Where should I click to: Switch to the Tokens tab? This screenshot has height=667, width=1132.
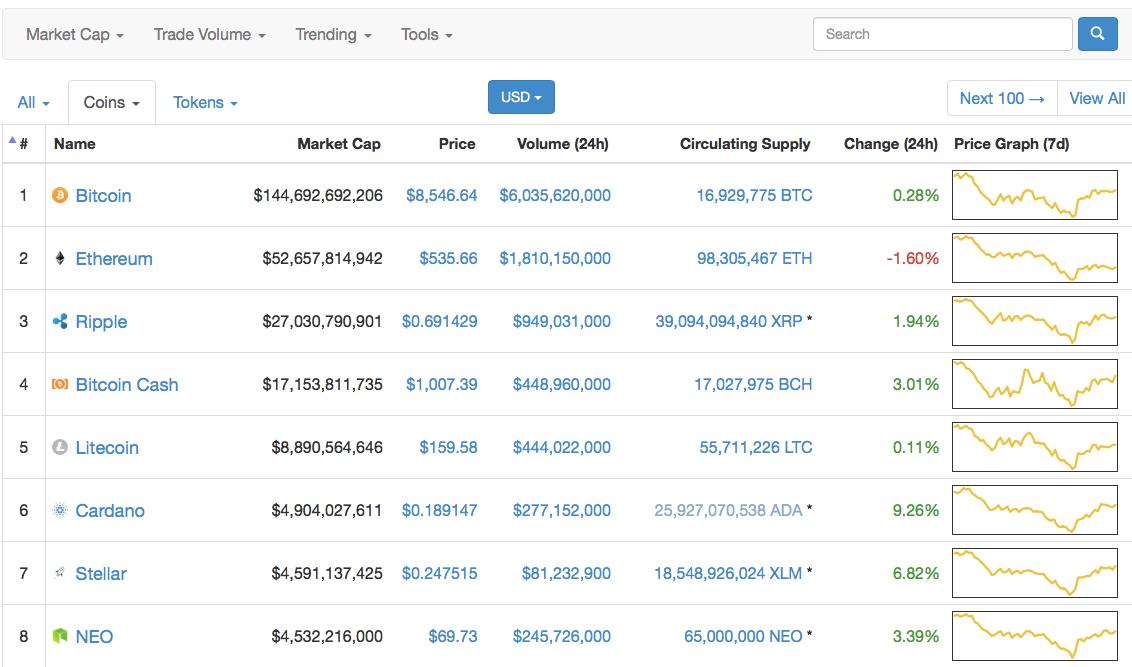205,103
